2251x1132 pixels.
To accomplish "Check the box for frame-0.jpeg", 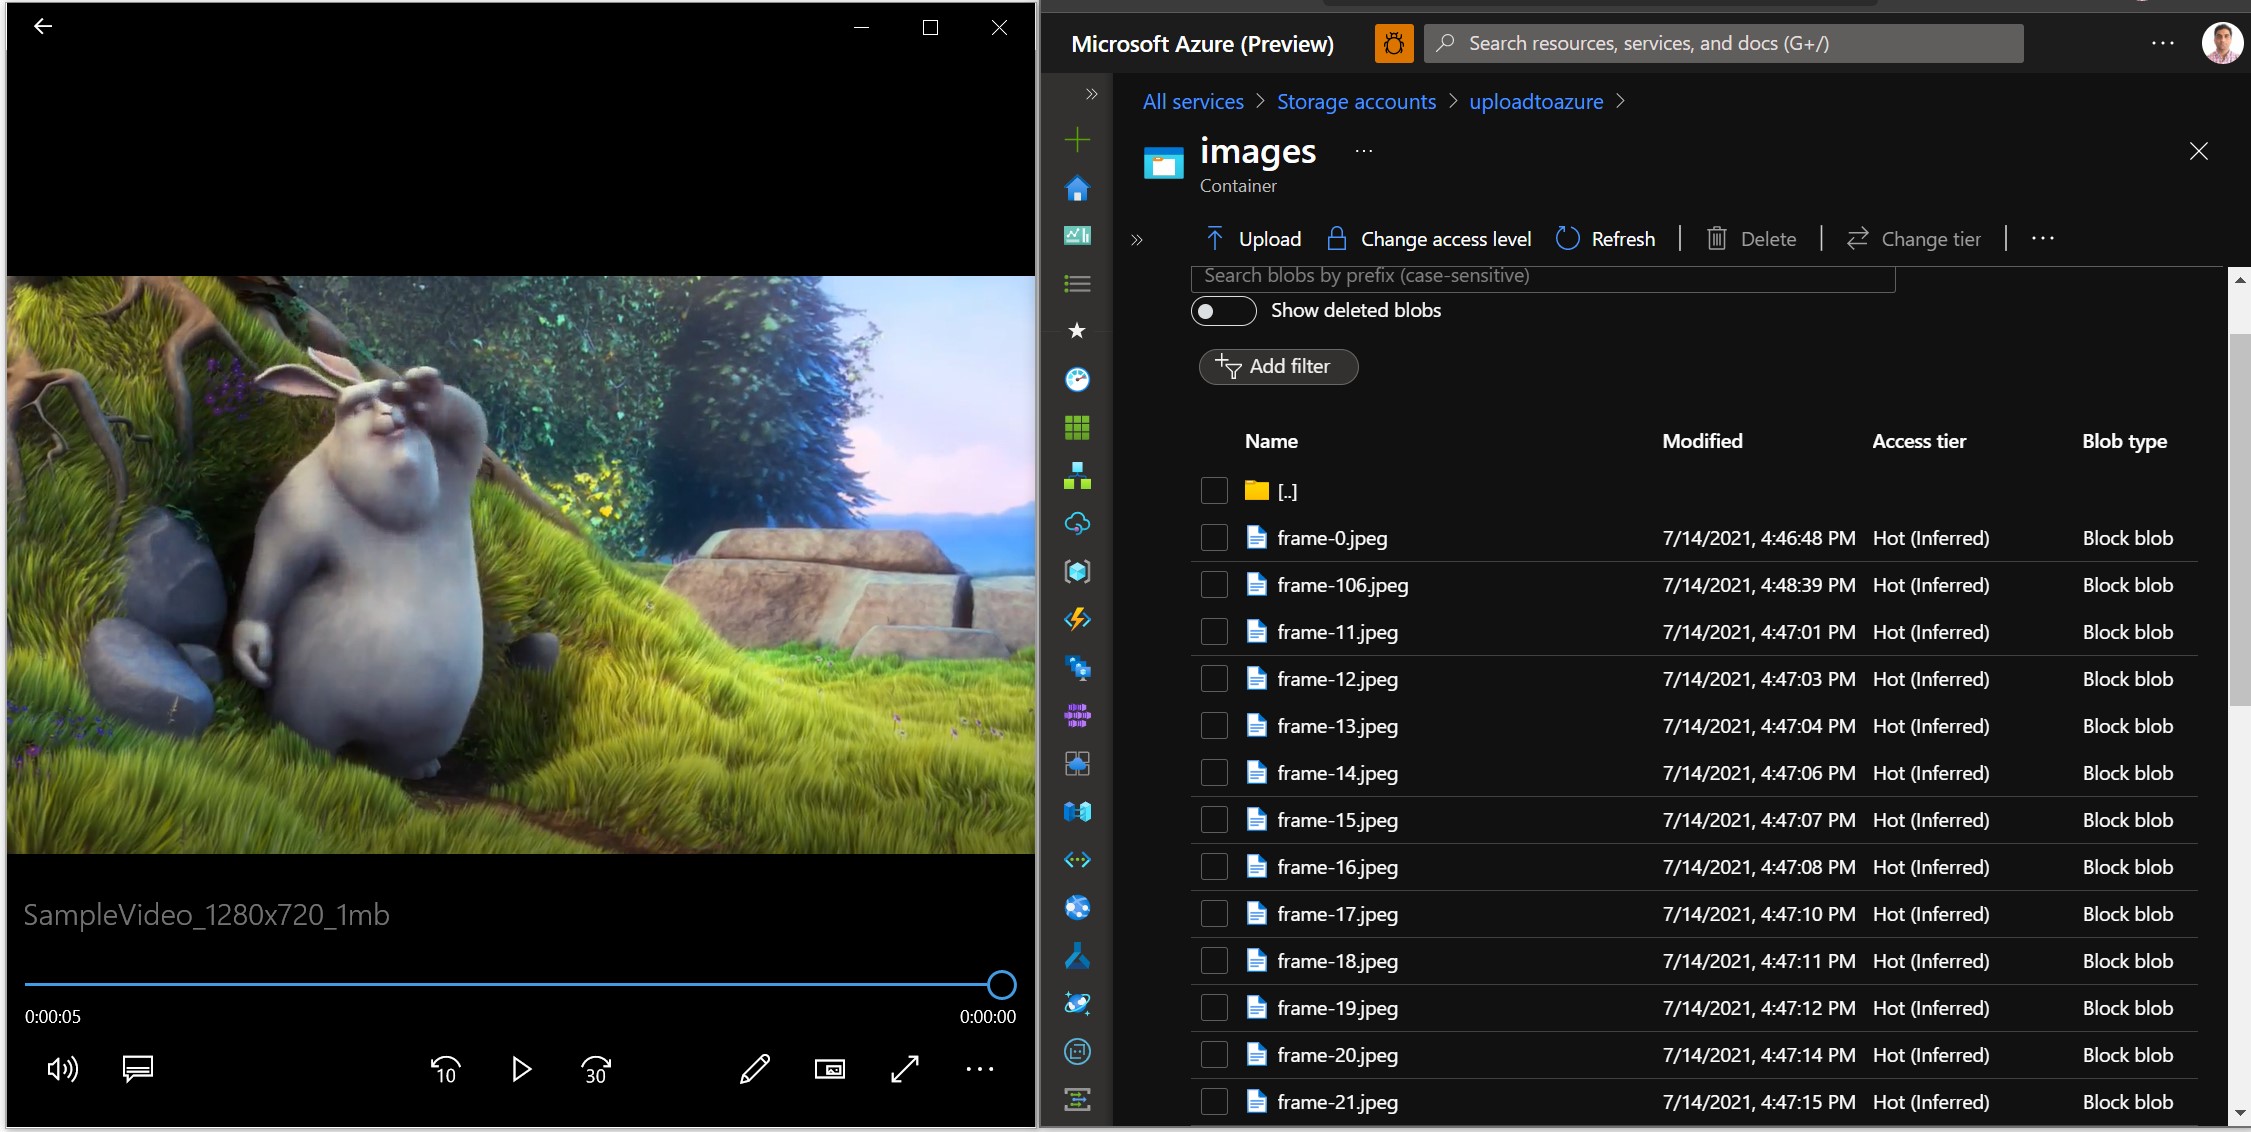I will click(x=1214, y=538).
